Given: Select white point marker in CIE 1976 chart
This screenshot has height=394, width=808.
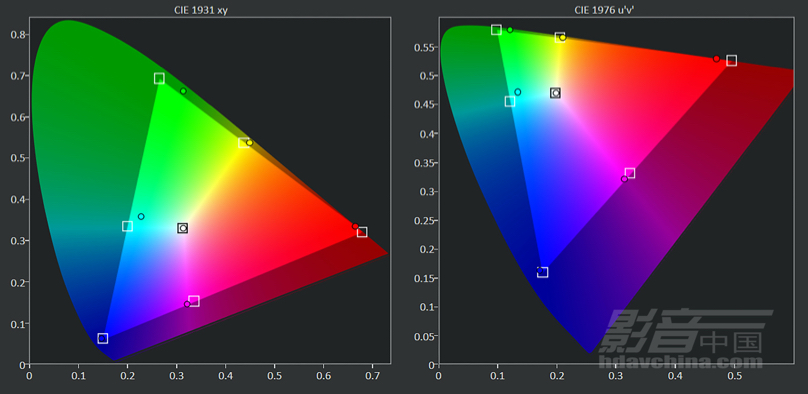Looking at the screenshot, I should [556, 93].
